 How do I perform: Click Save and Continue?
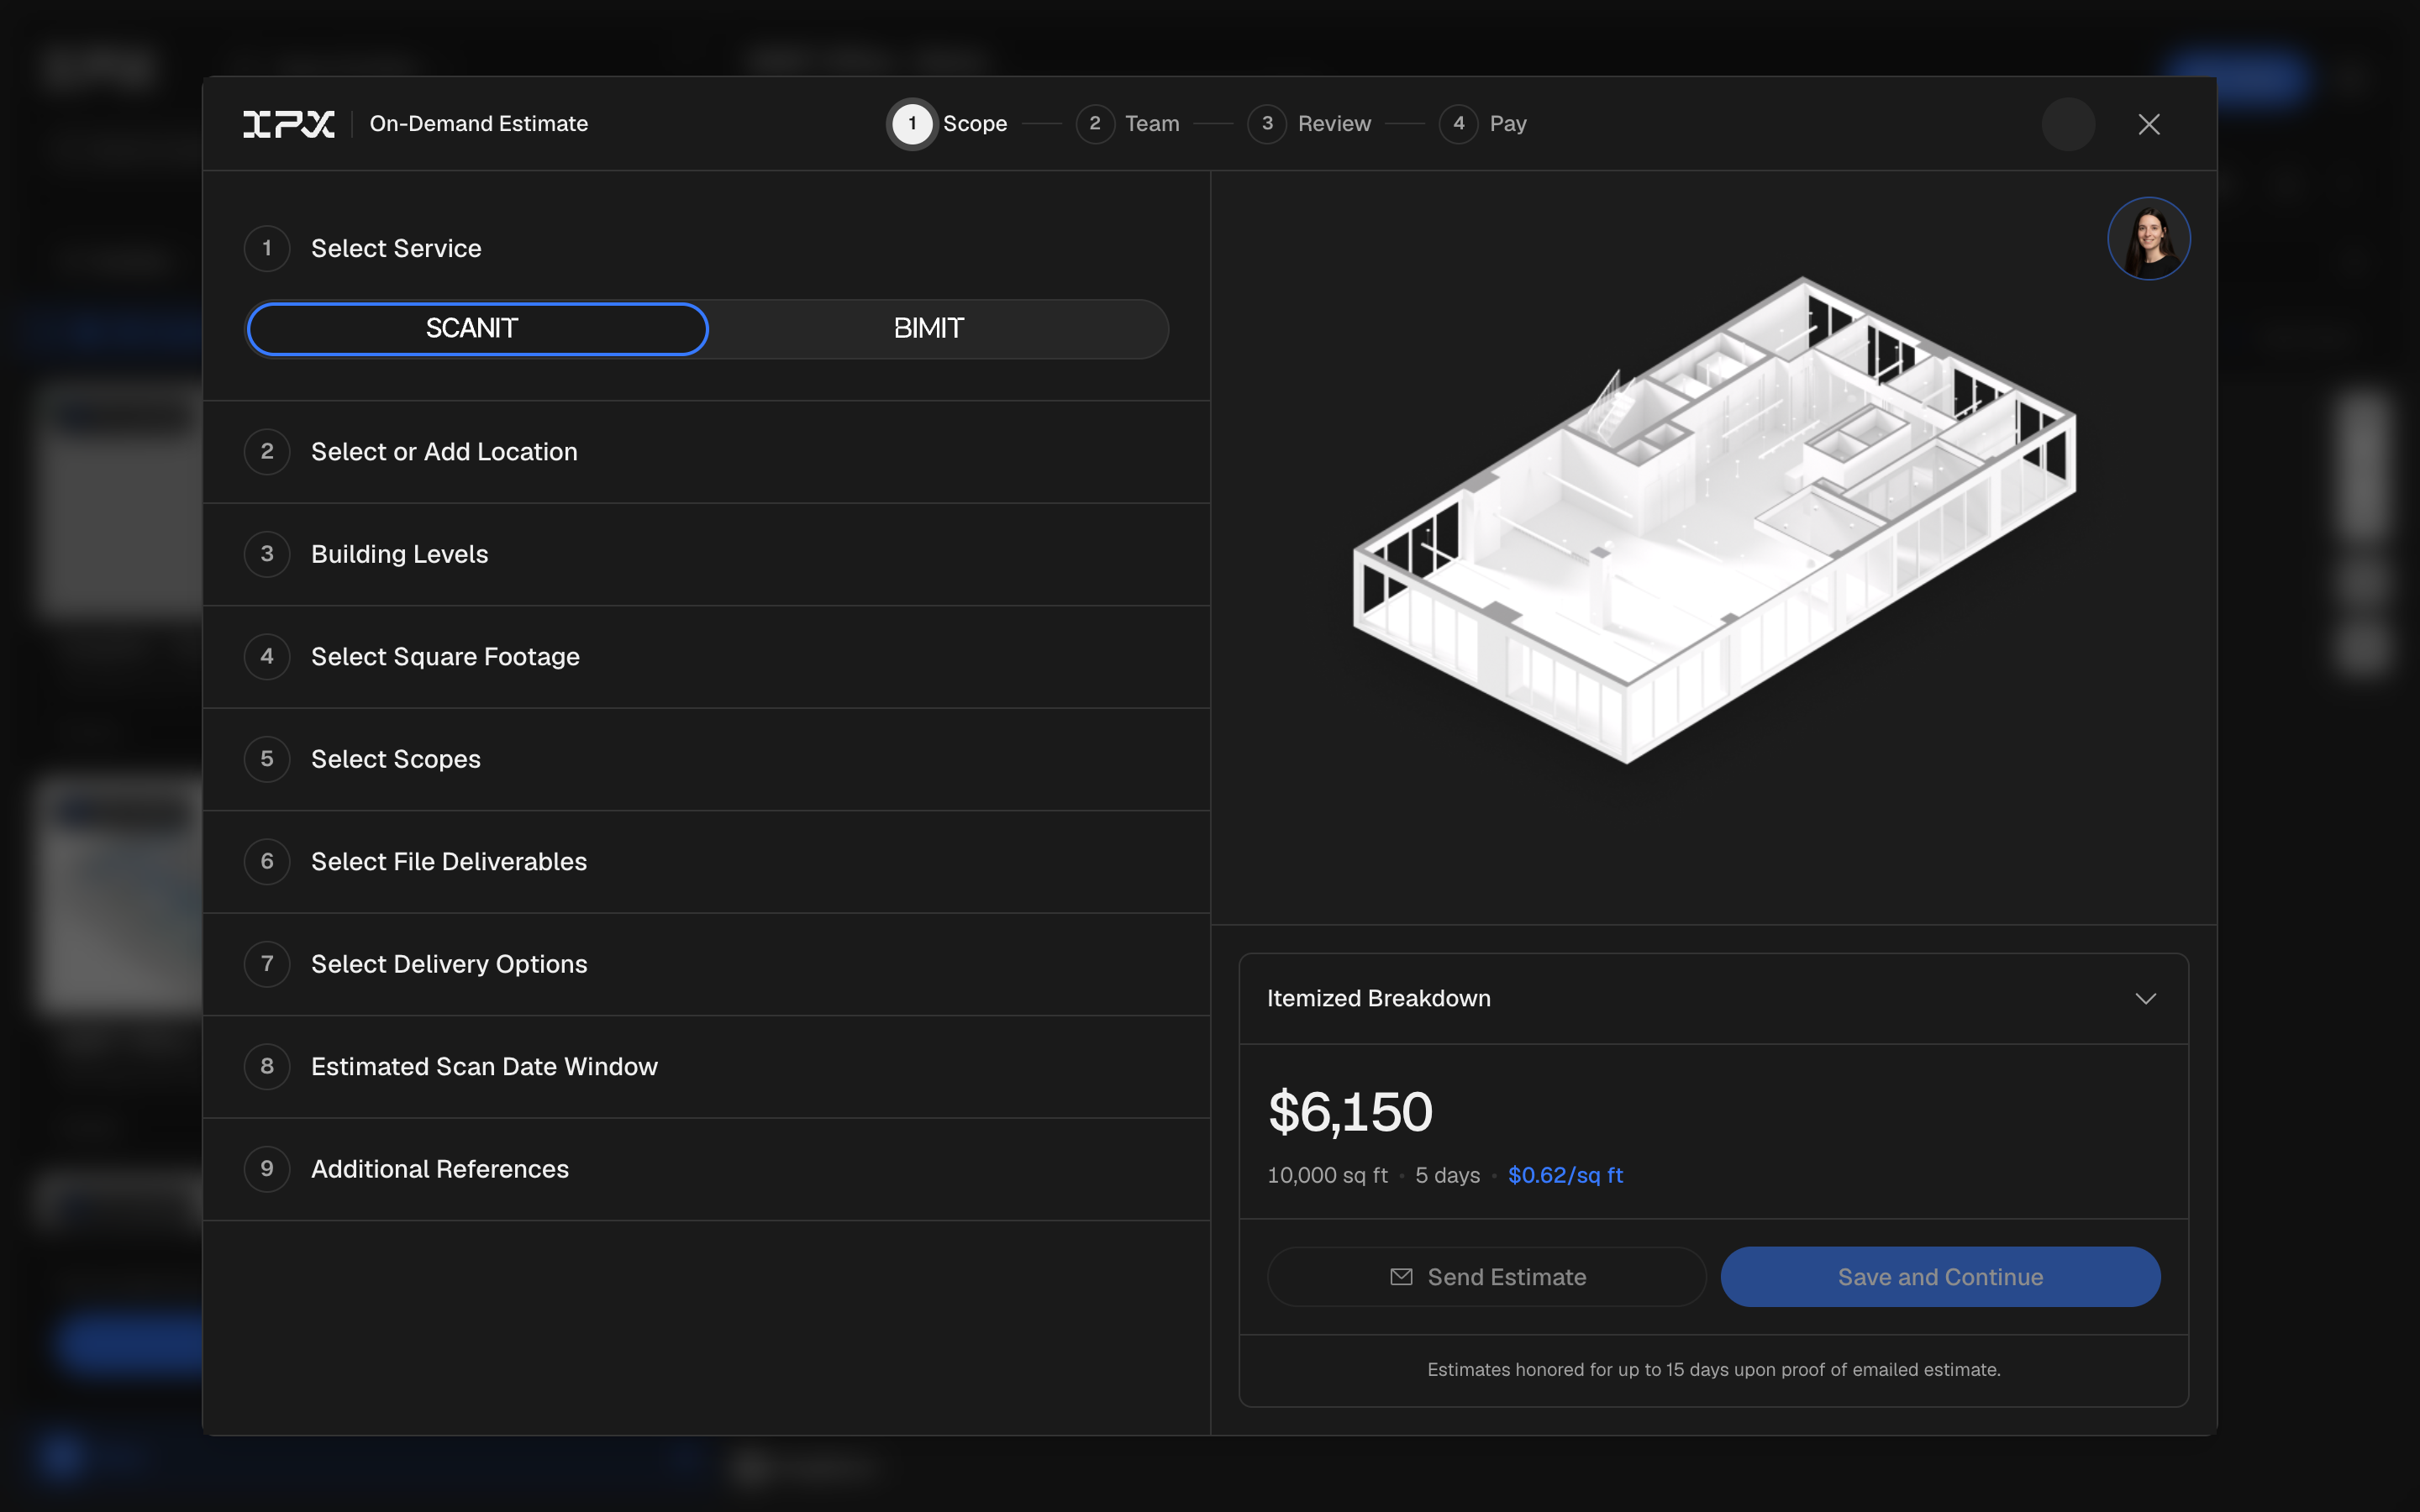pyautogui.click(x=1940, y=1277)
